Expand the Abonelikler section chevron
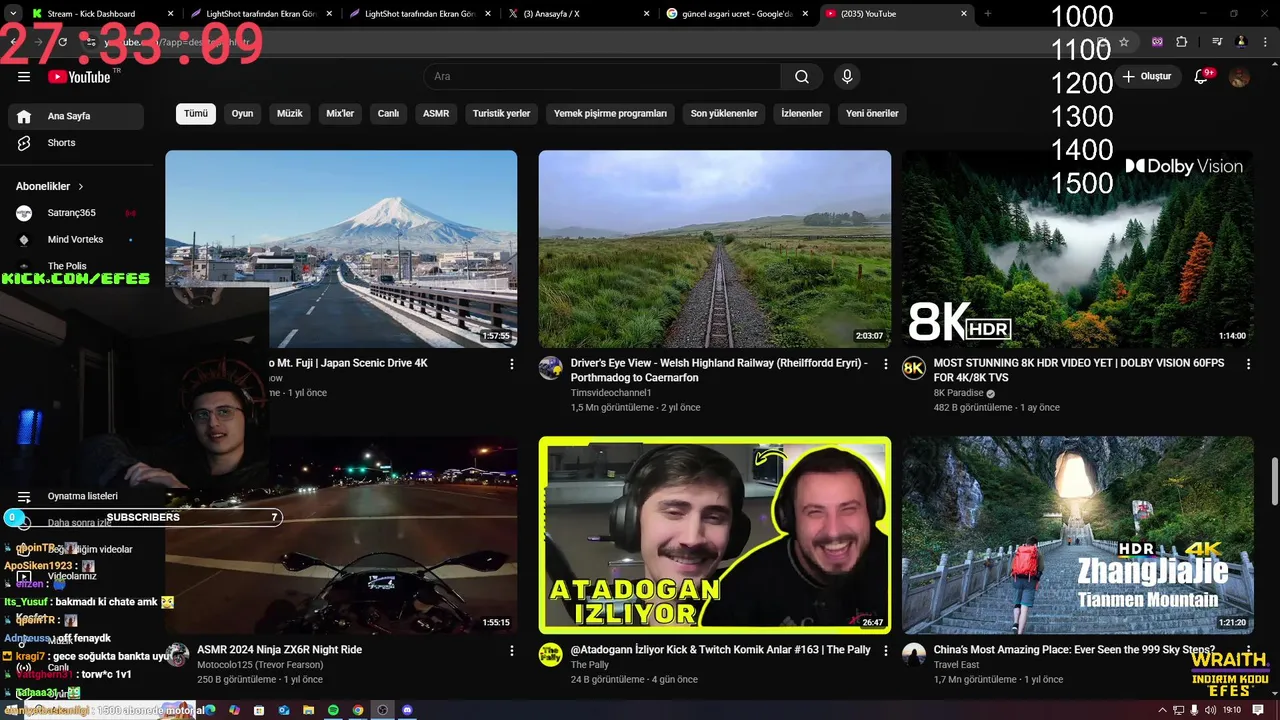The image size is (1280, 720). click(x=81, y=186)
